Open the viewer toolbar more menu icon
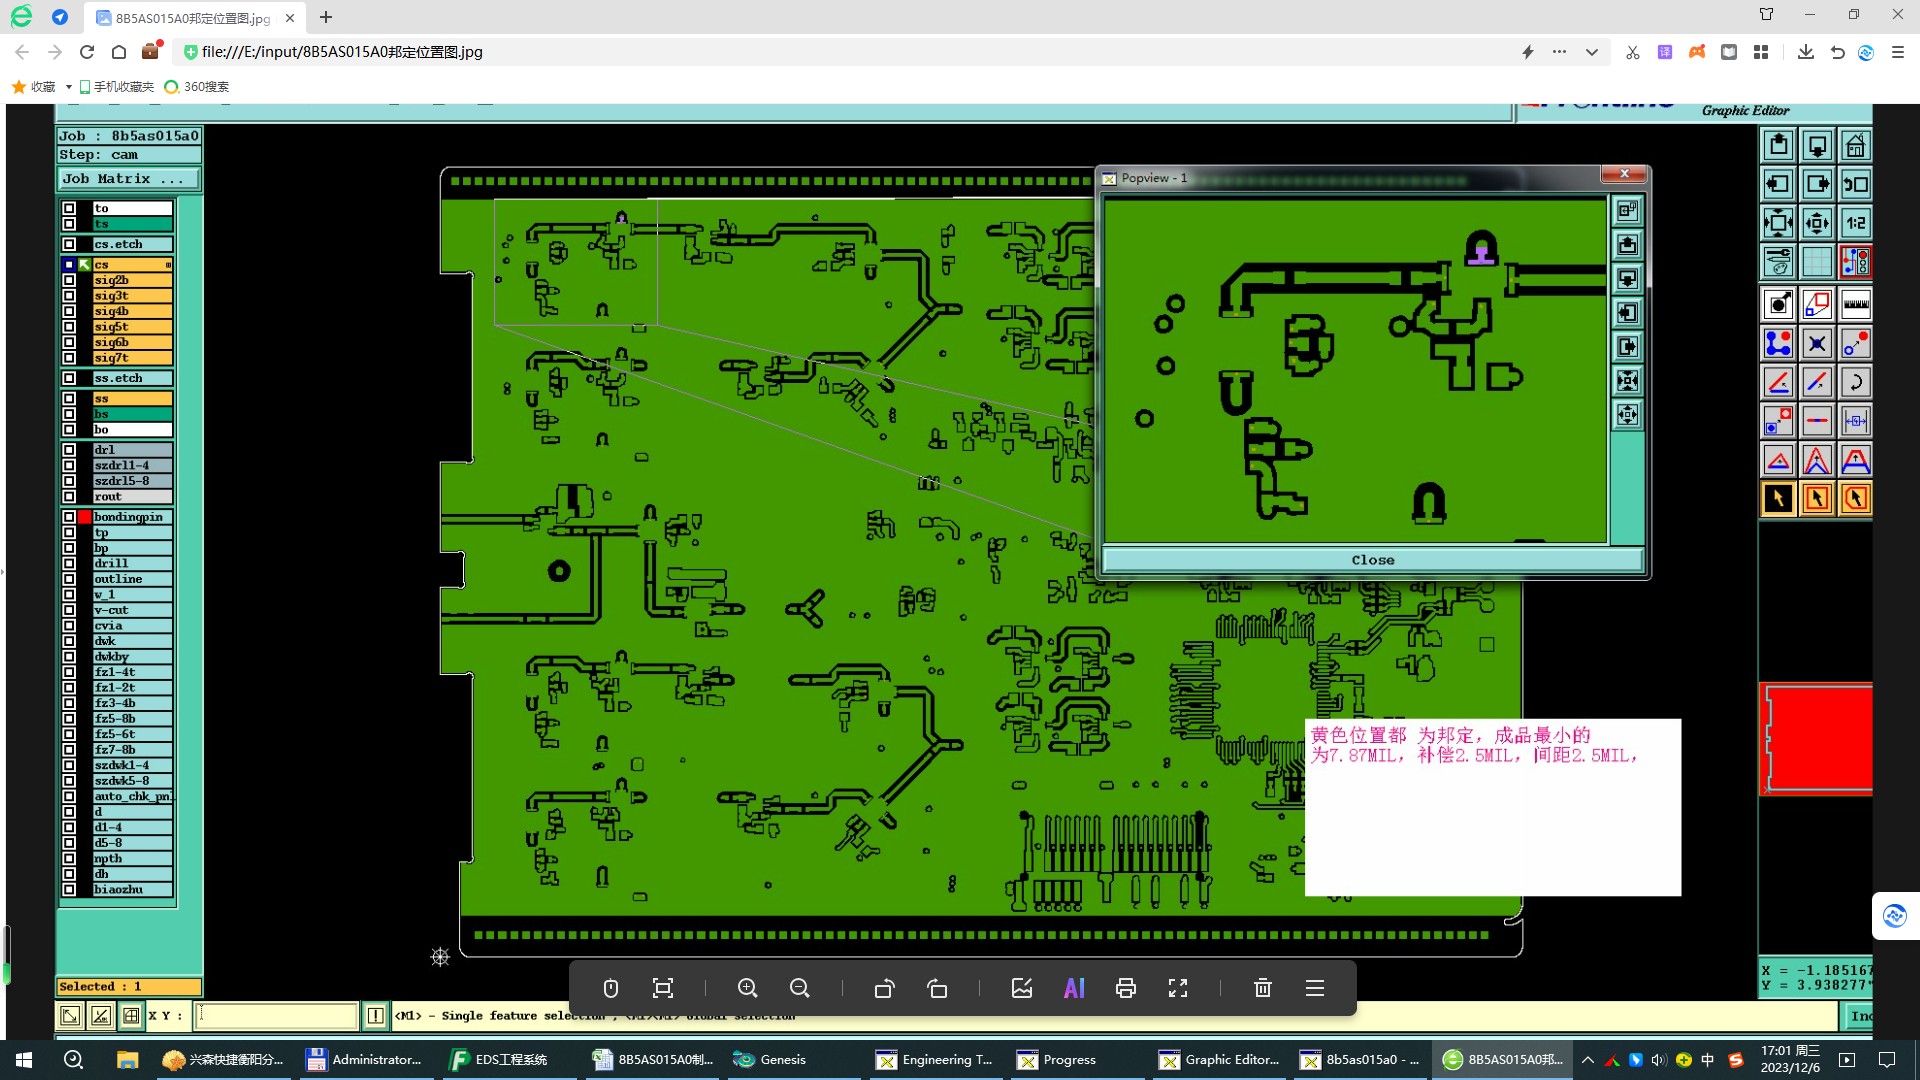The height and width of the screenshot is (1080, 1920). [1315, 988]
